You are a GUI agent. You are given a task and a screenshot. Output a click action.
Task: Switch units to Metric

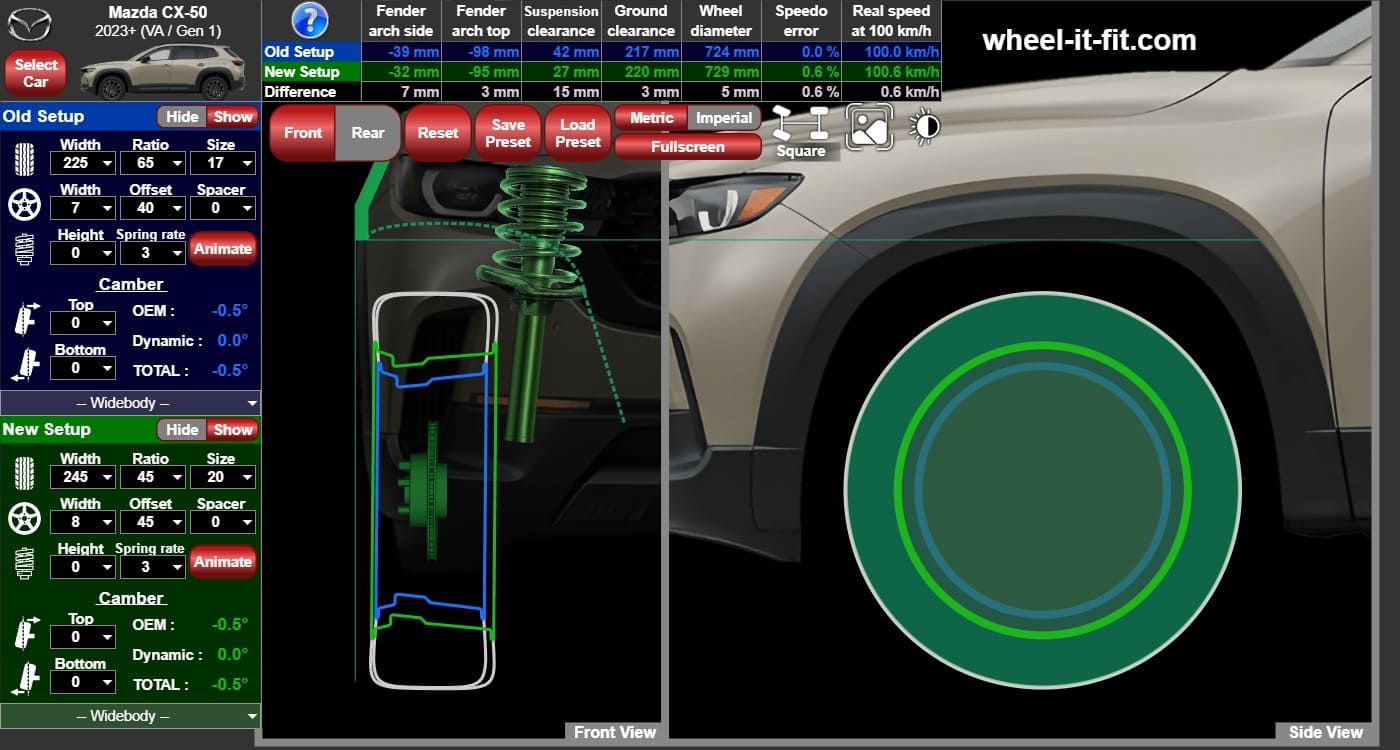651,118
